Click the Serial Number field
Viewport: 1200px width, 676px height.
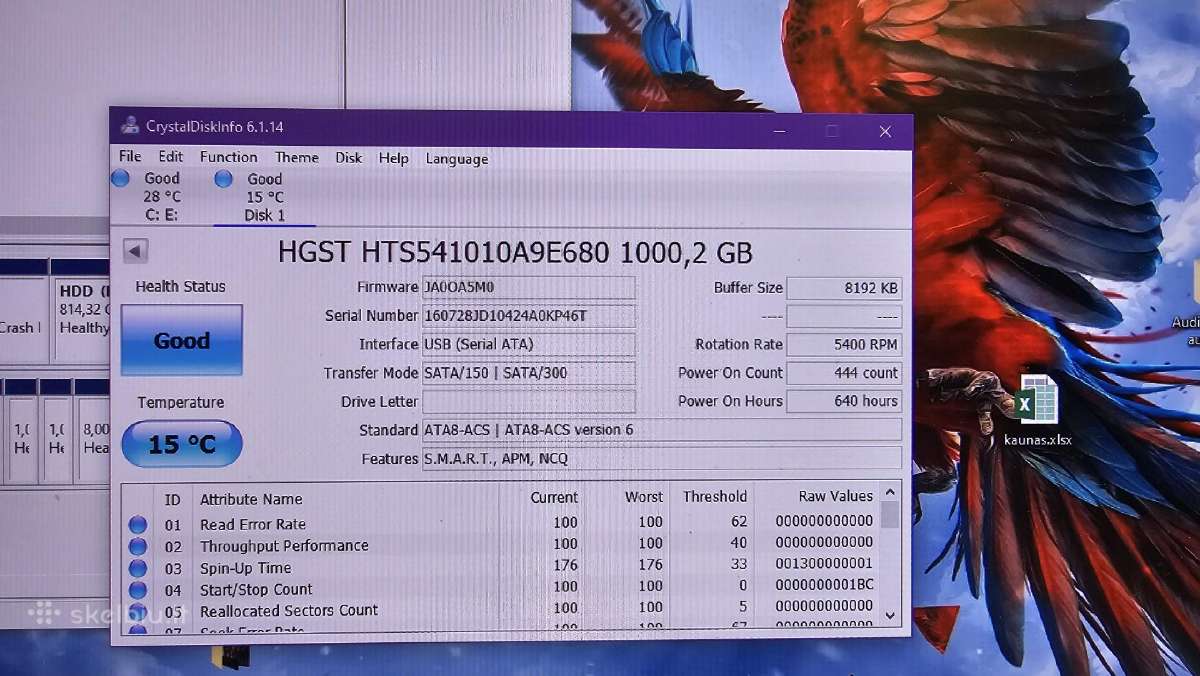tap(528, 316)
